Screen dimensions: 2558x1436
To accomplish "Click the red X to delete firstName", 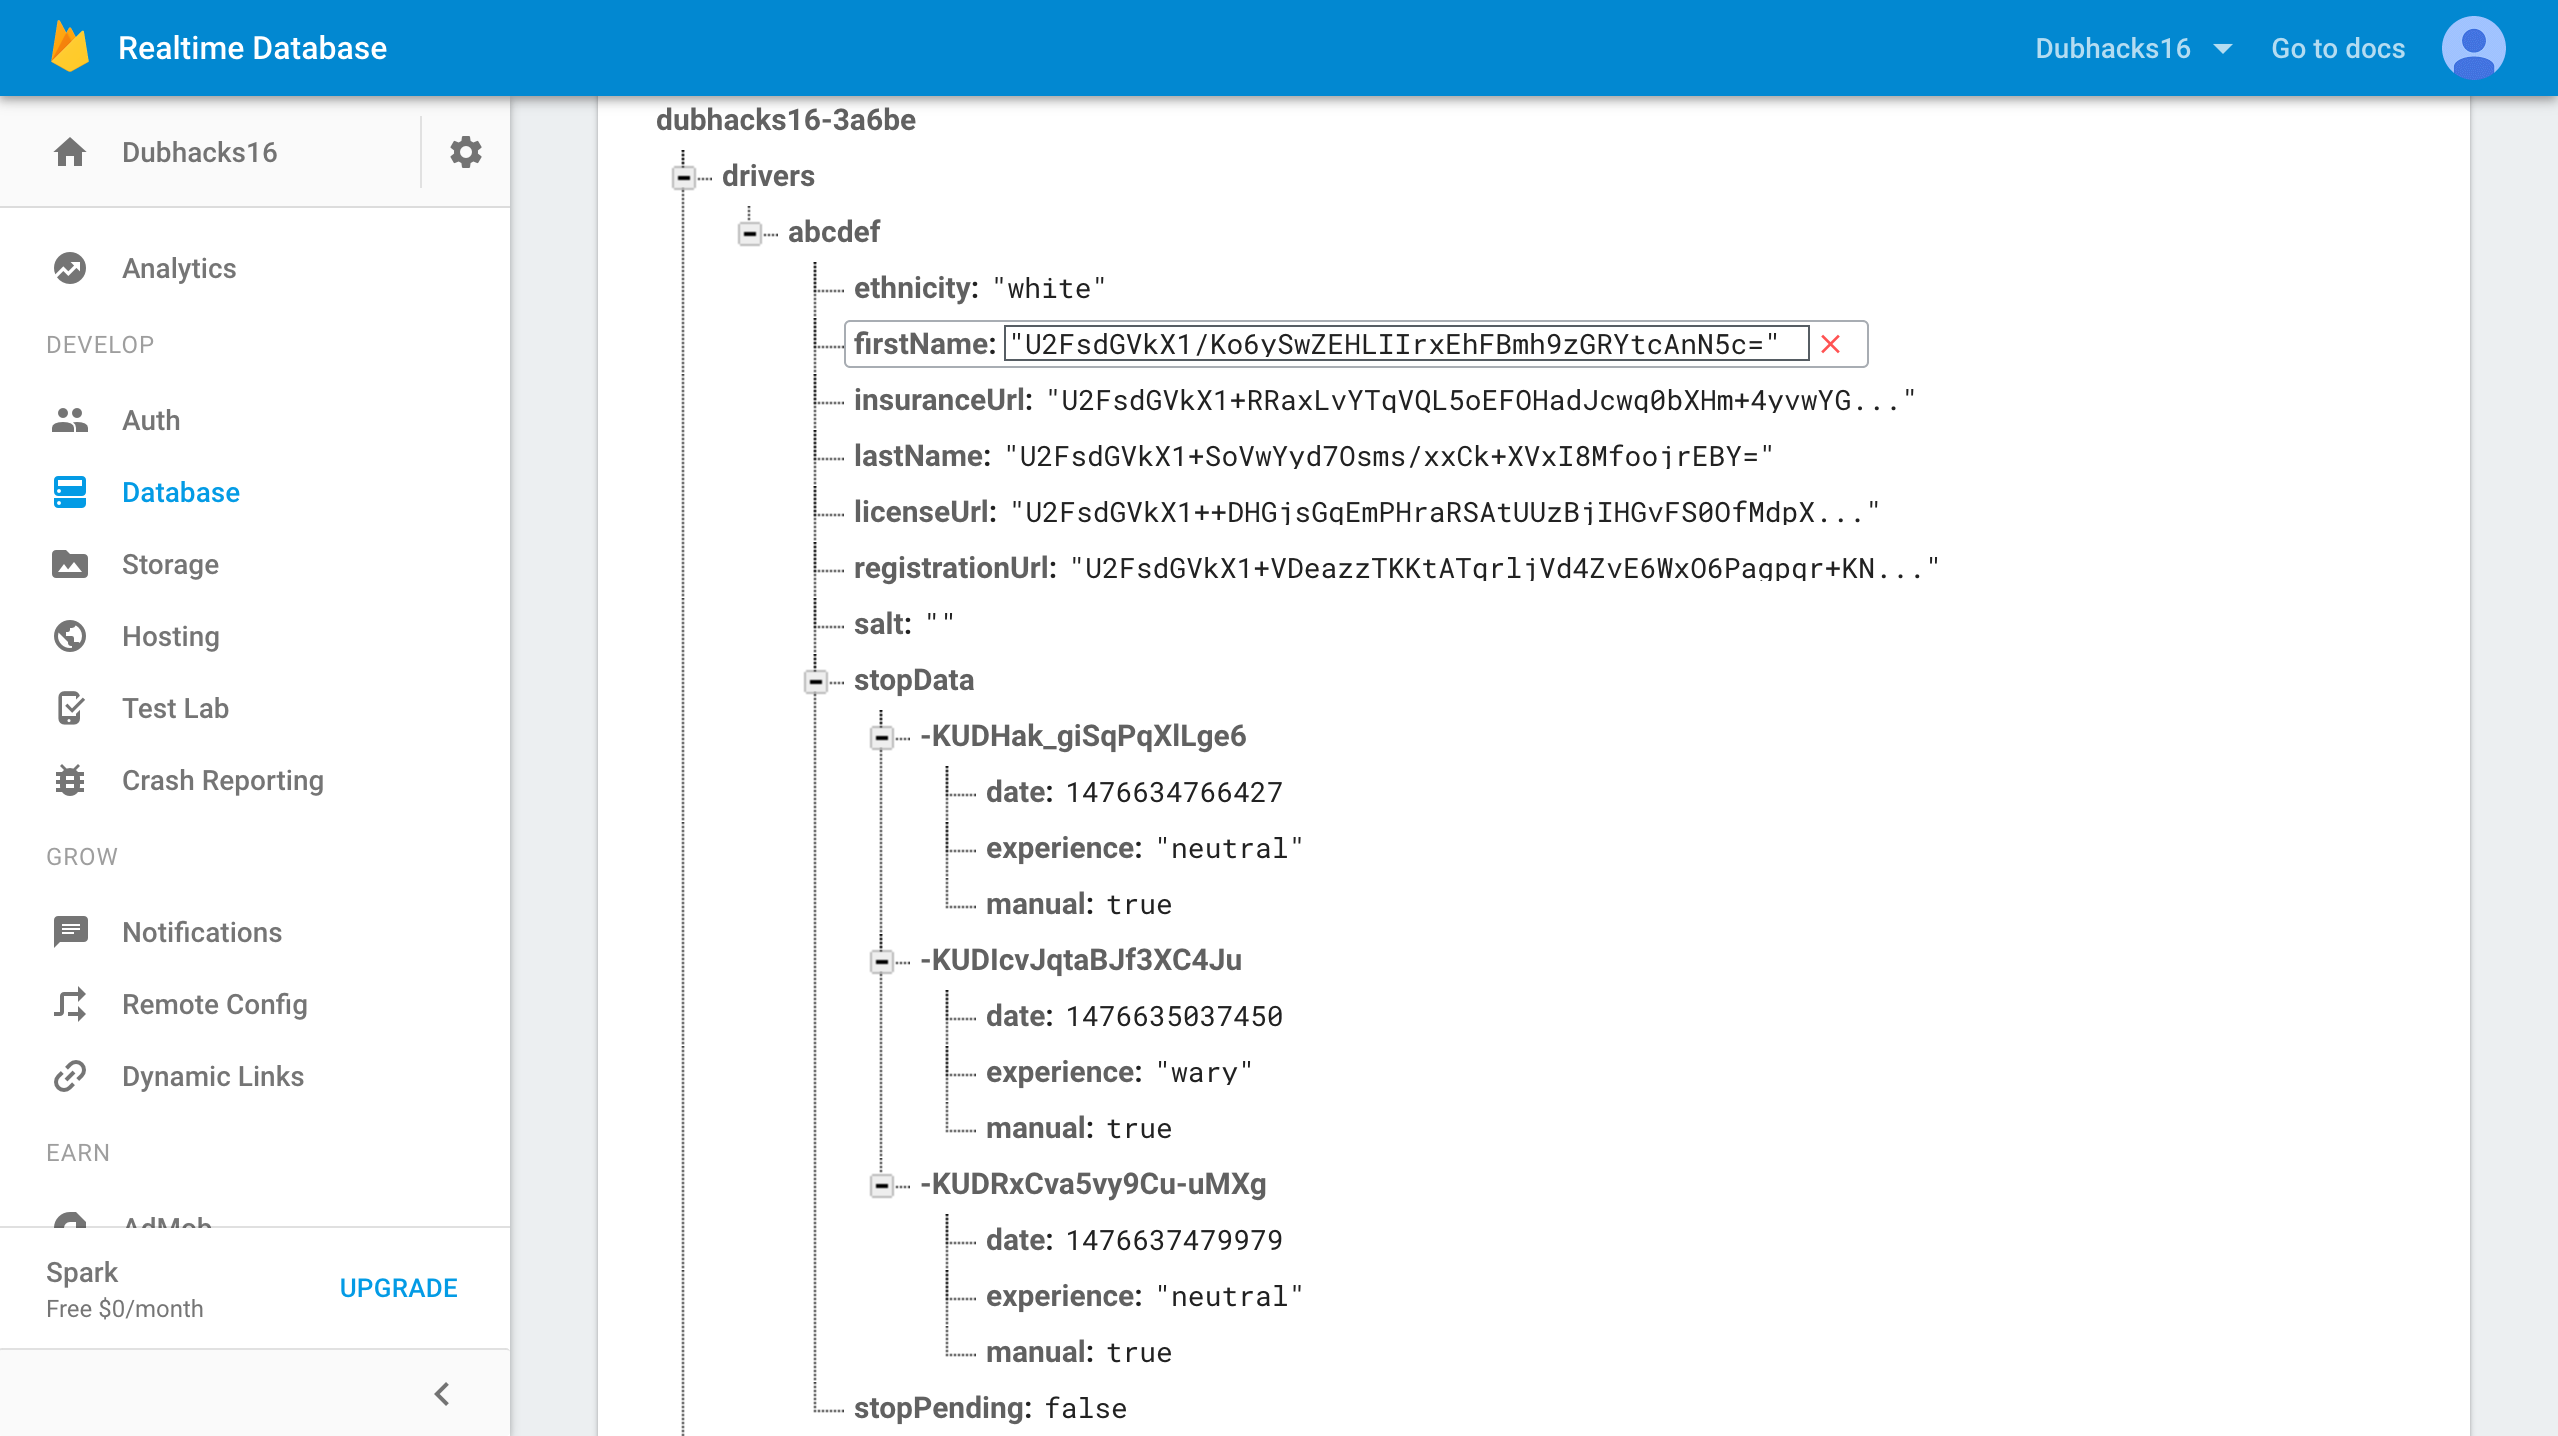I will (1830, 344).
